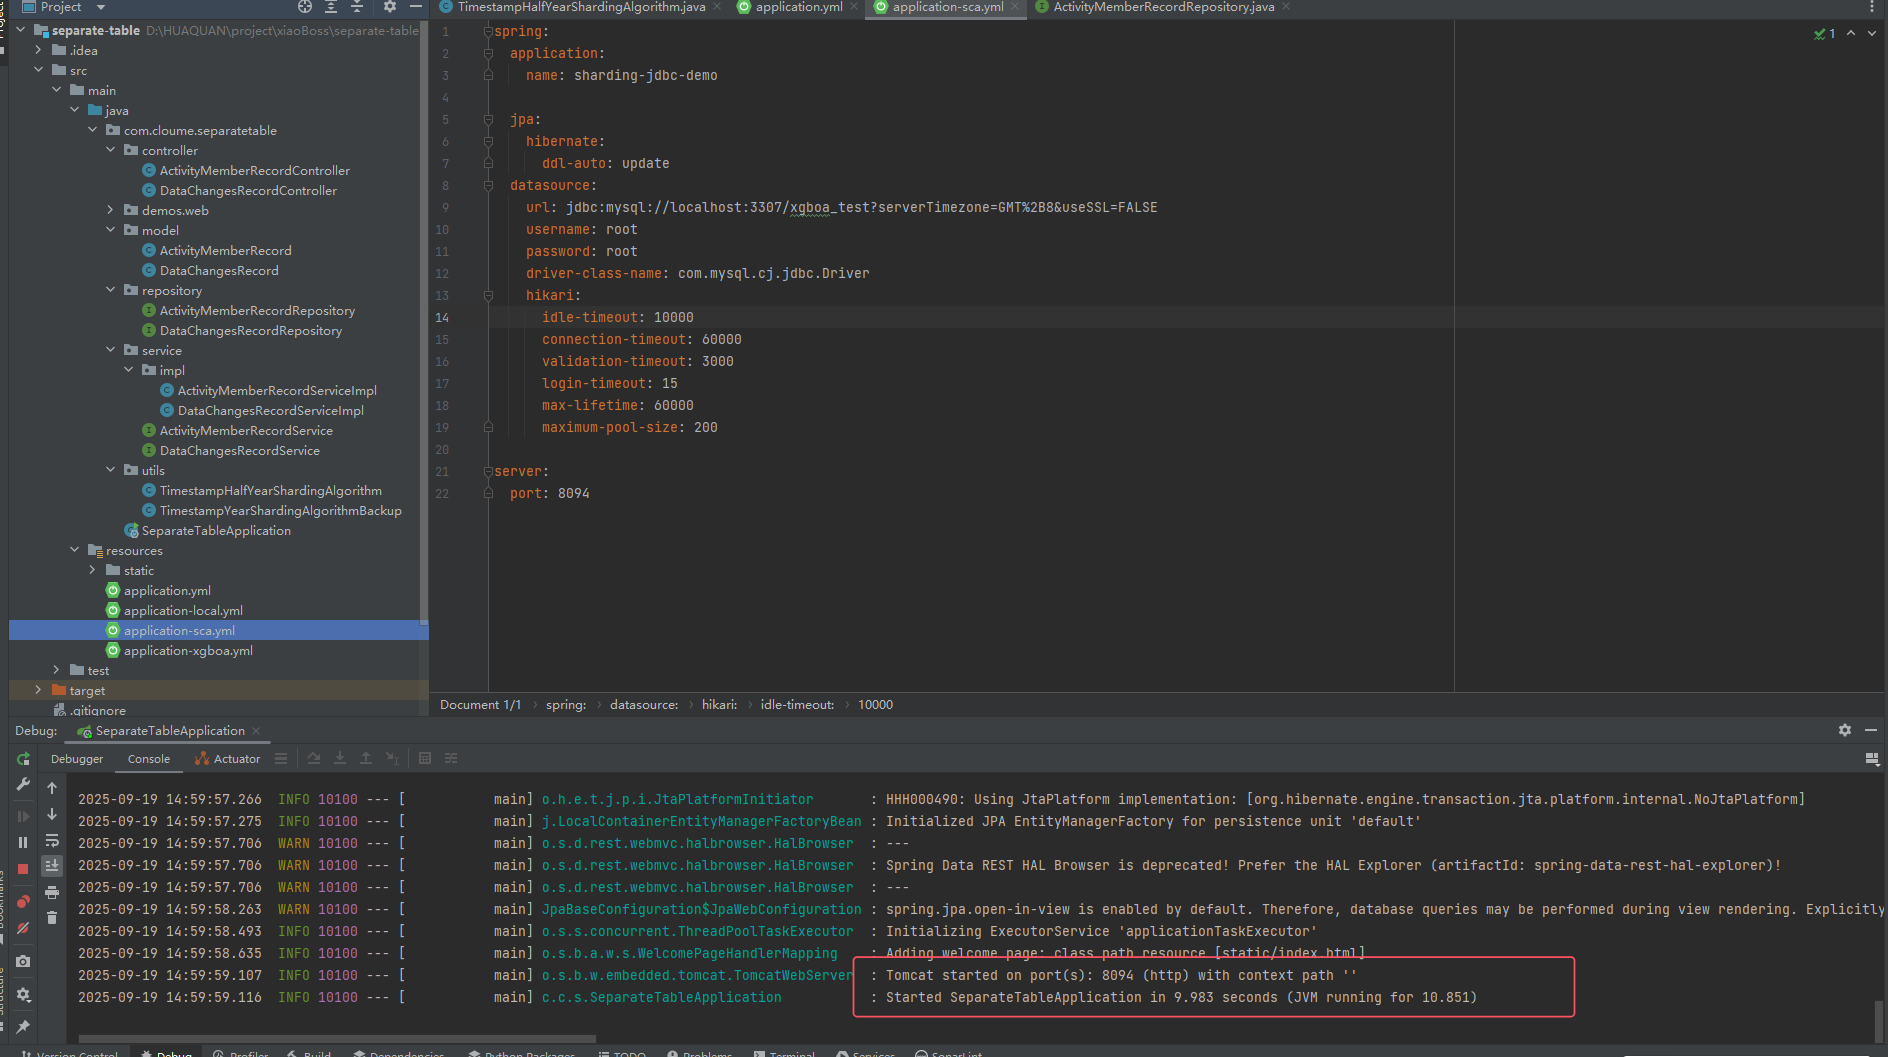Switch to TimestampHalfYearShardingAlgorithm.java tab
1888x1057 pixels.
[580, 7]
